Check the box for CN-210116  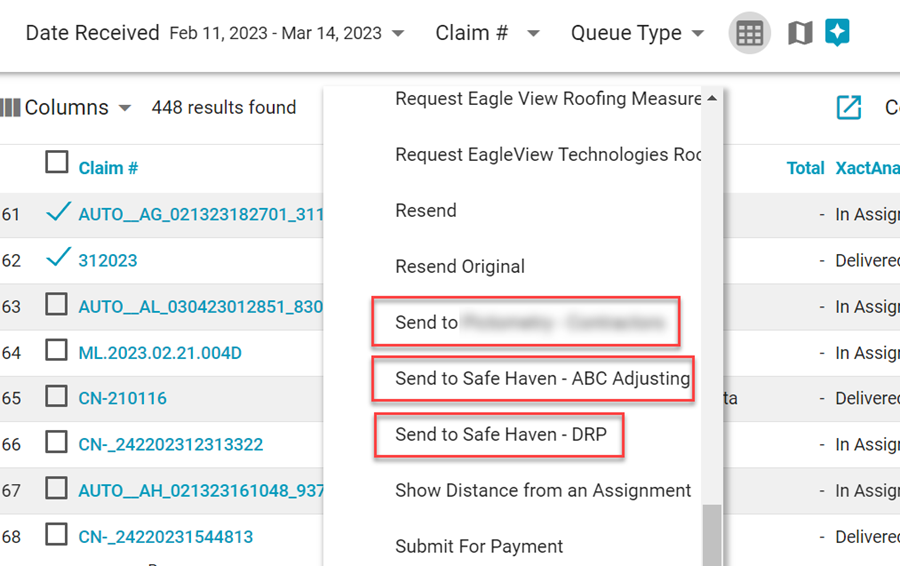(56, 396)
